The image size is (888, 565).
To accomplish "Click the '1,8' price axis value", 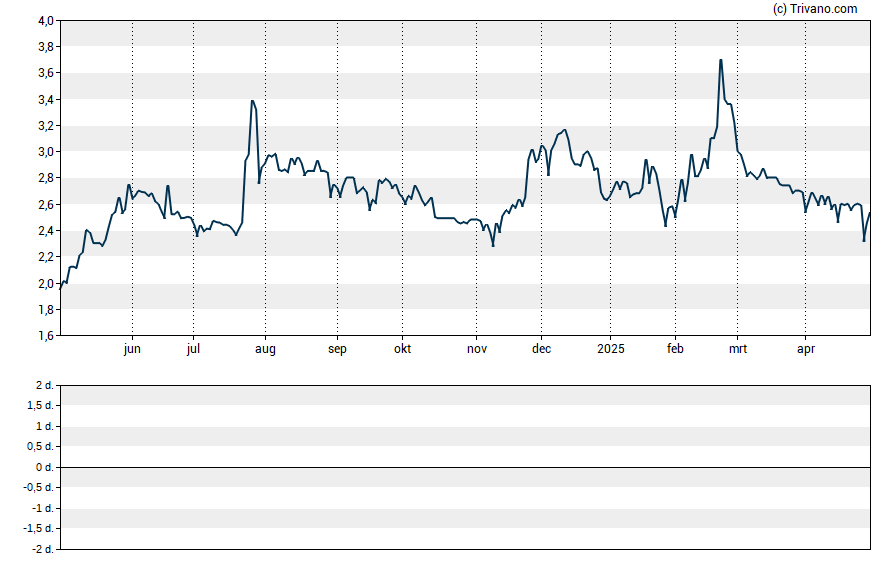I will [46, 309].
